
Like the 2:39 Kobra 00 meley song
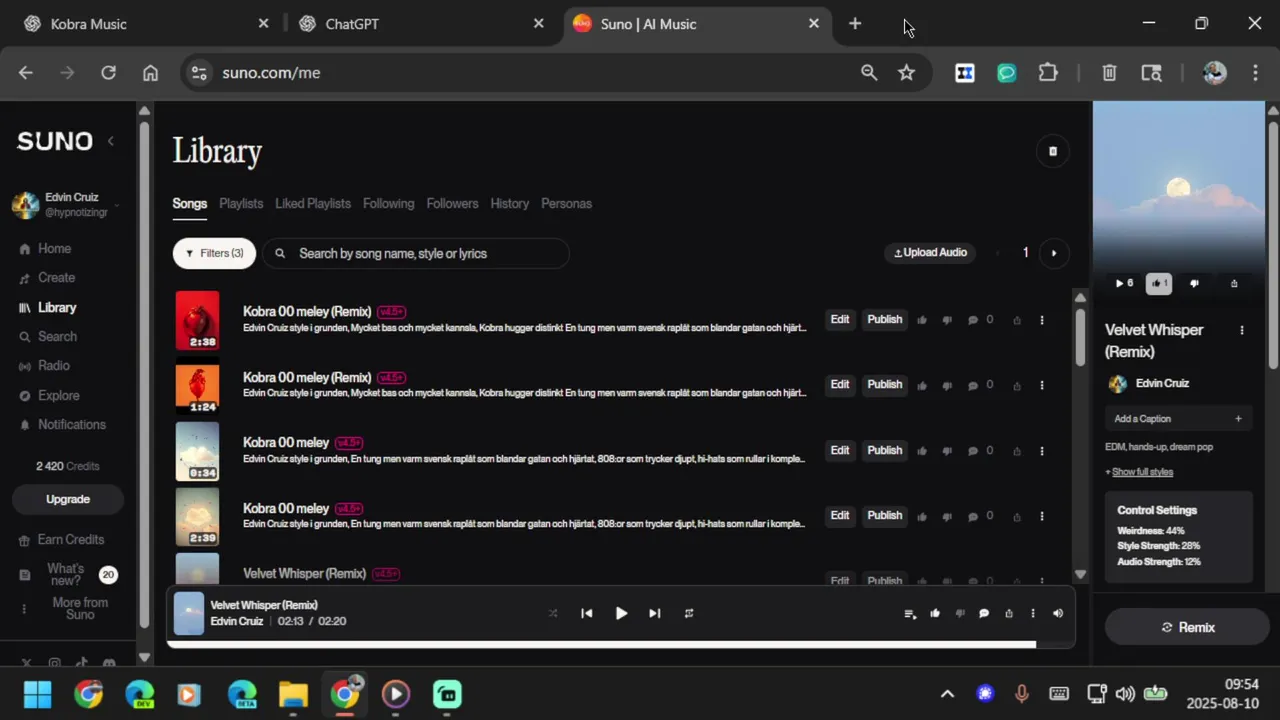tap(922, 517)
